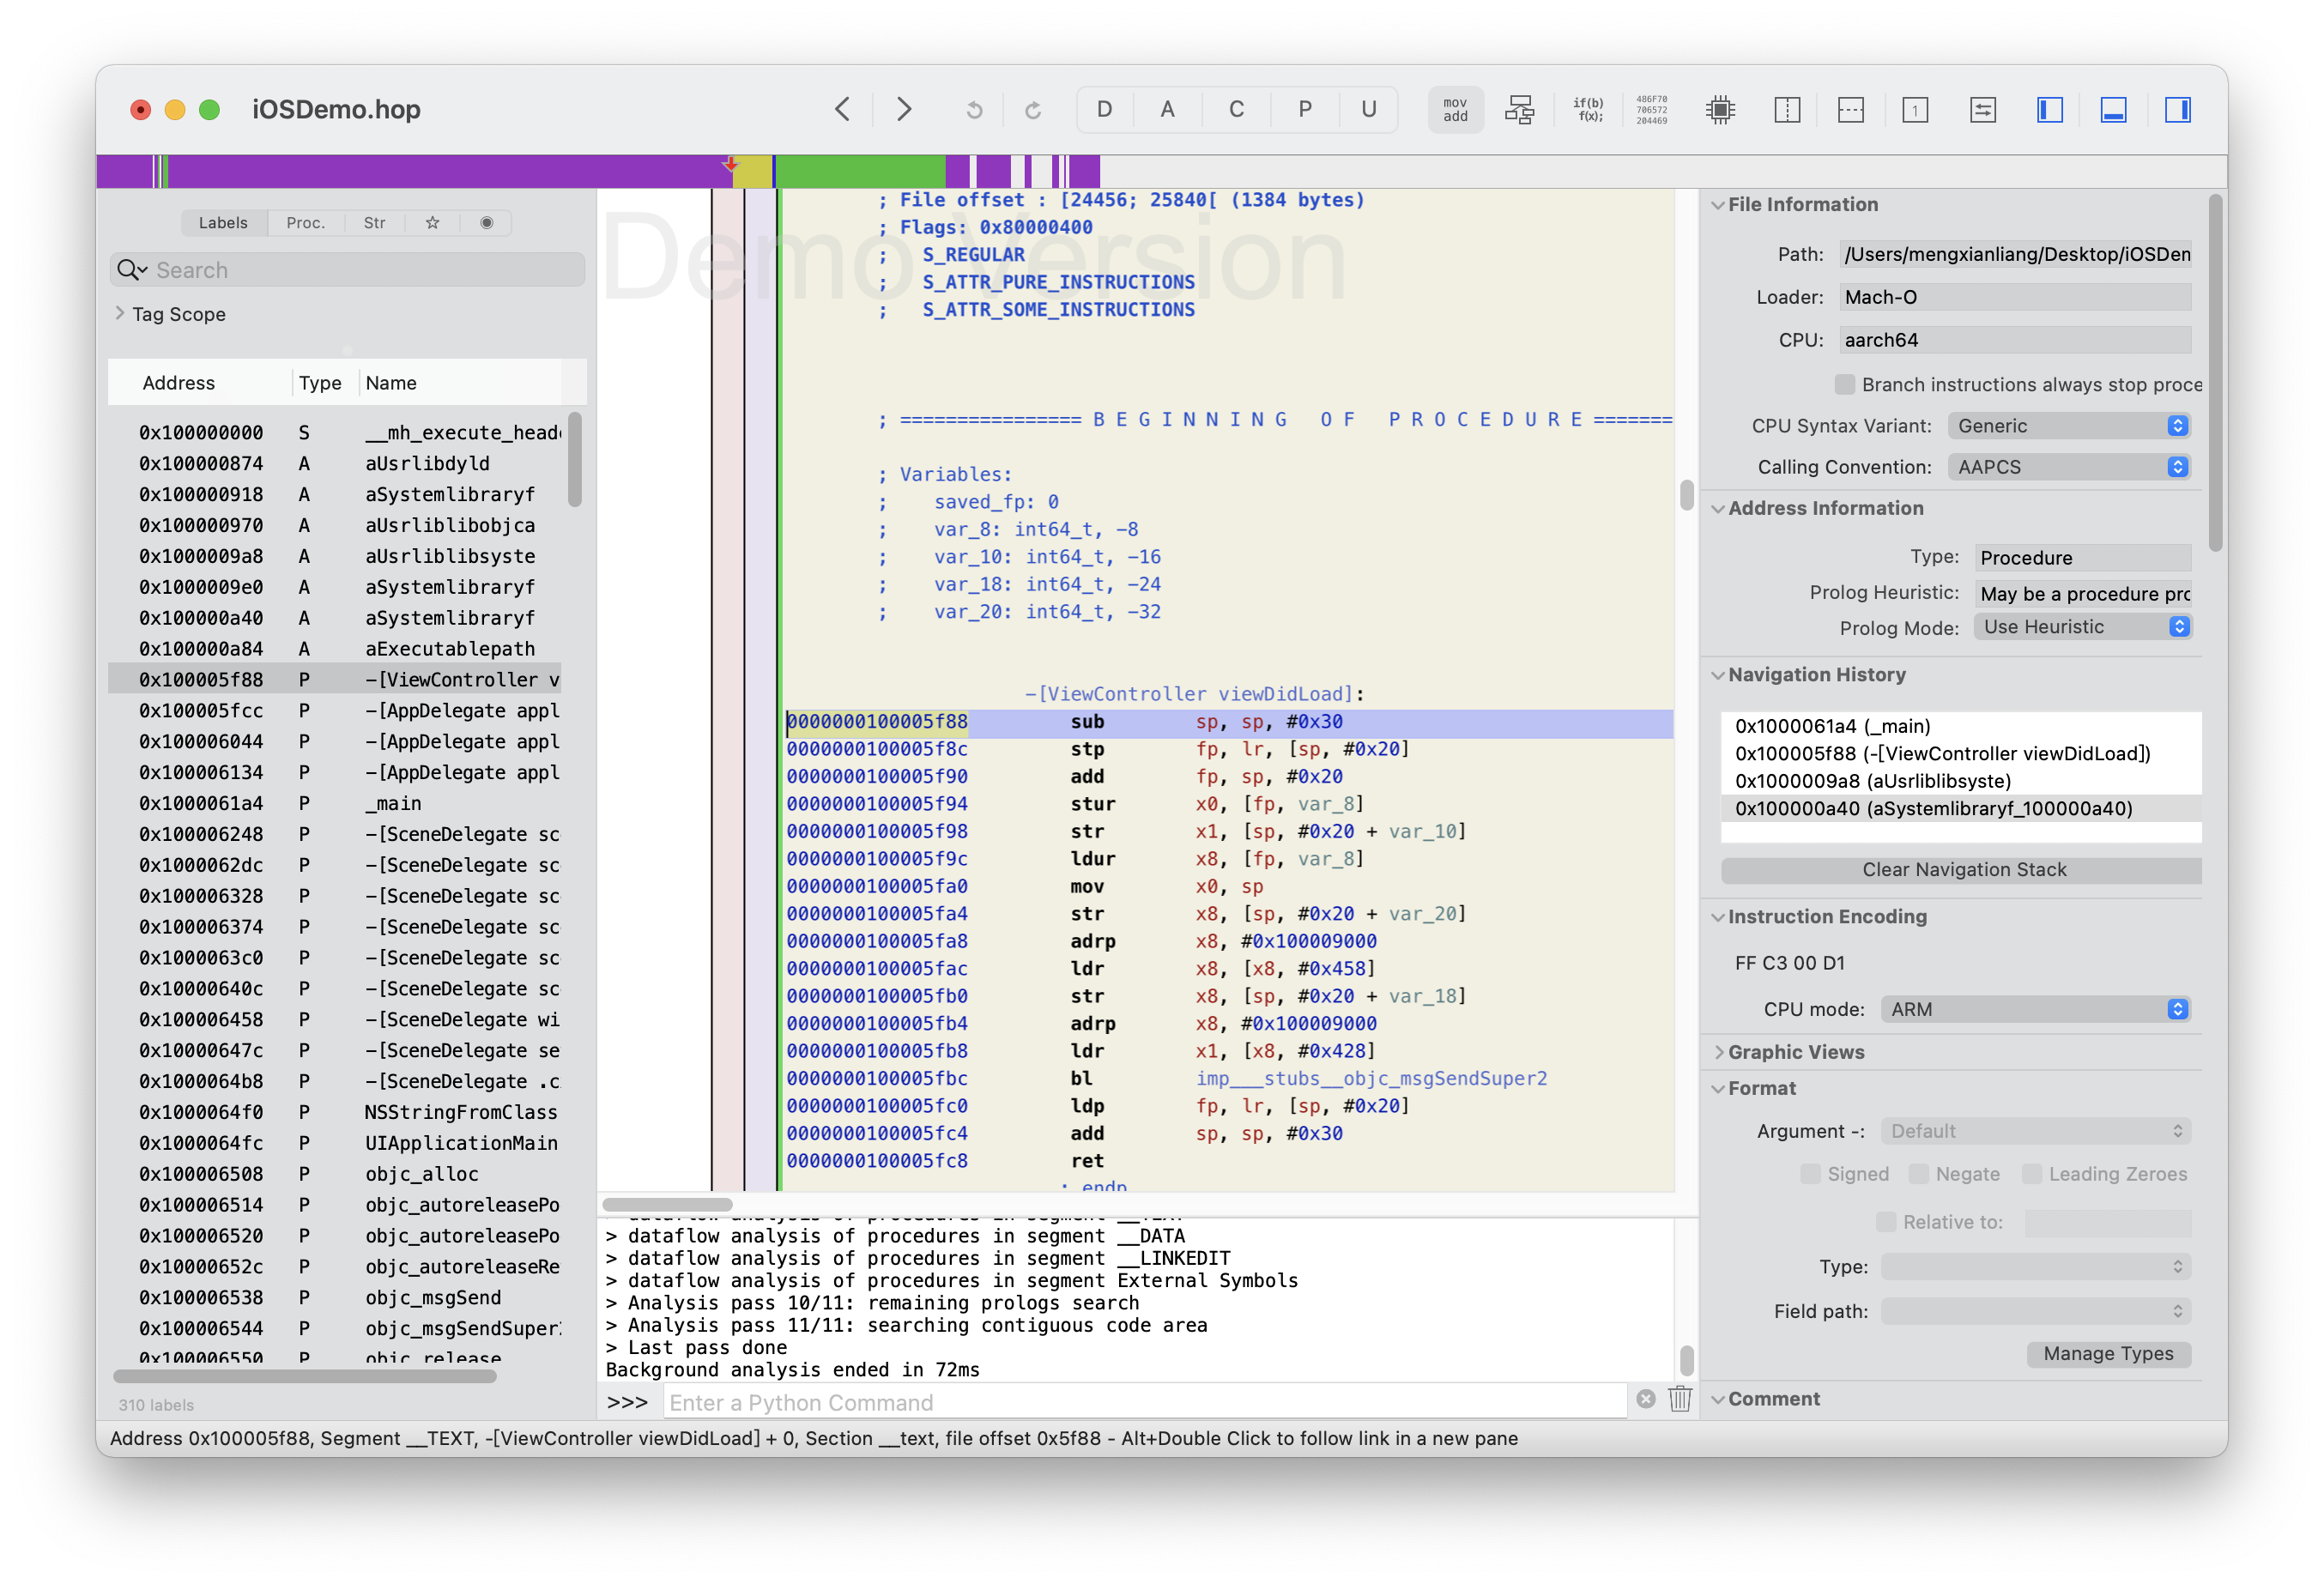Toggle the Leading Zeroes checkbox
Image resolution: width=2324 pixels, height=1584 pixels.
pos(2031,1174)
